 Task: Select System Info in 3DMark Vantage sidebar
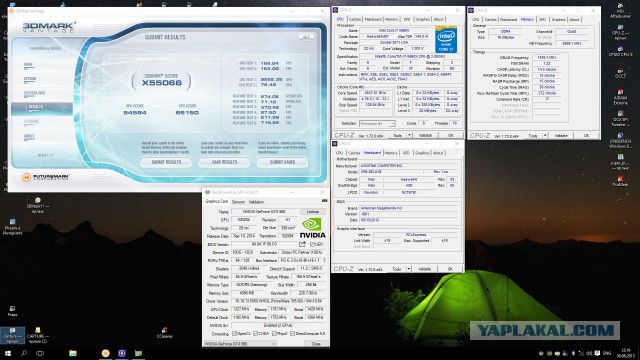(x=34, y=93)
